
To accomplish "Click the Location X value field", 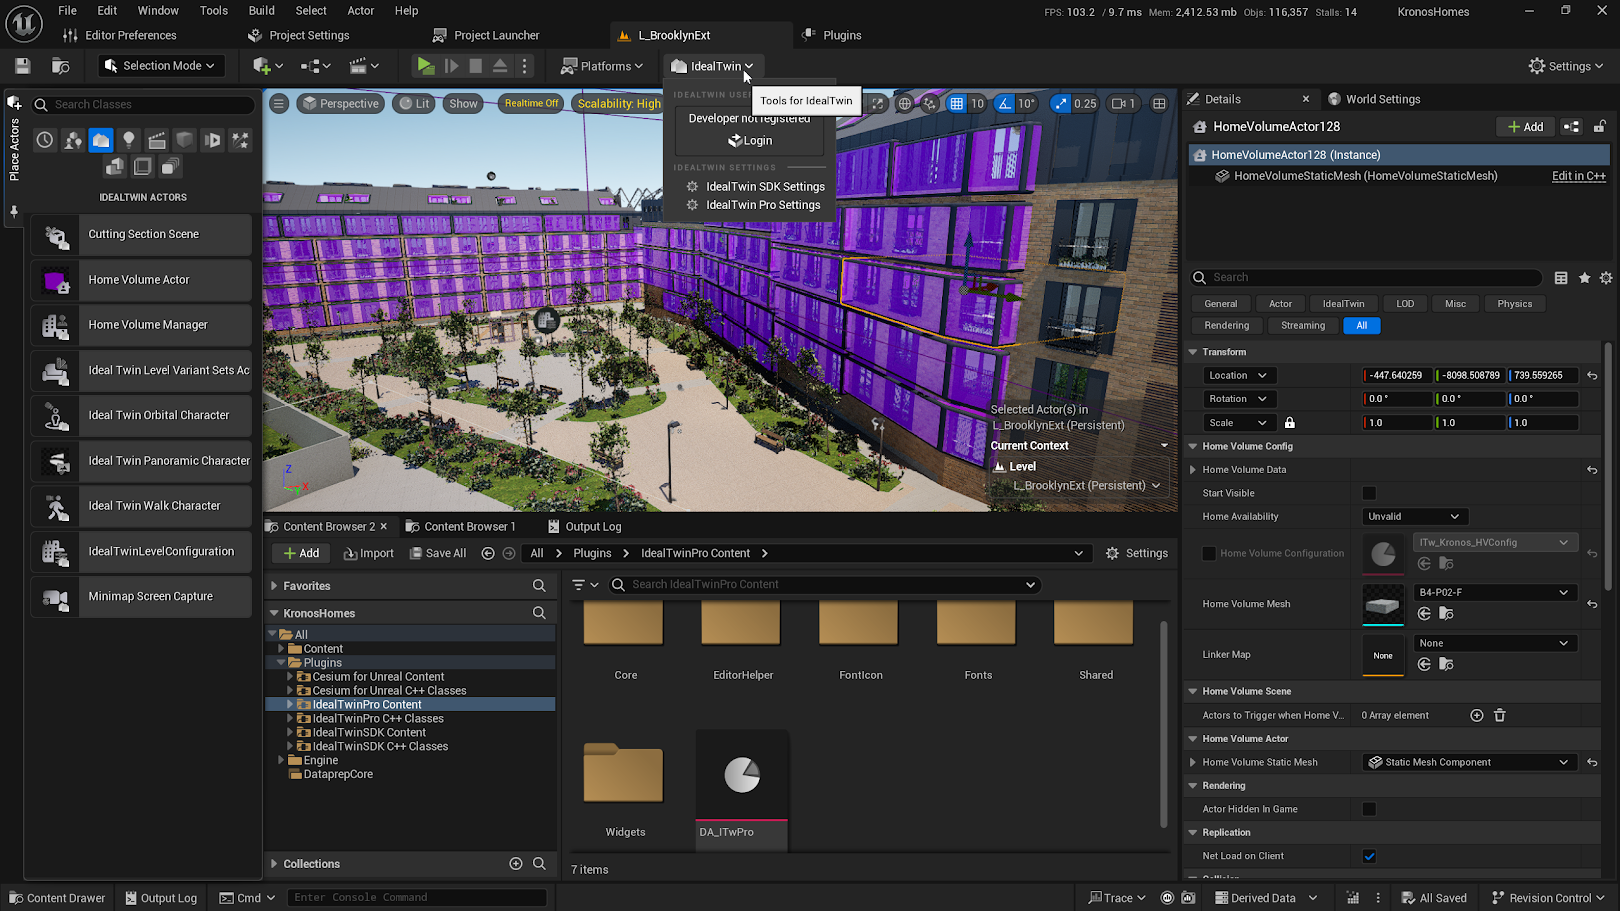I will 1397,376.
